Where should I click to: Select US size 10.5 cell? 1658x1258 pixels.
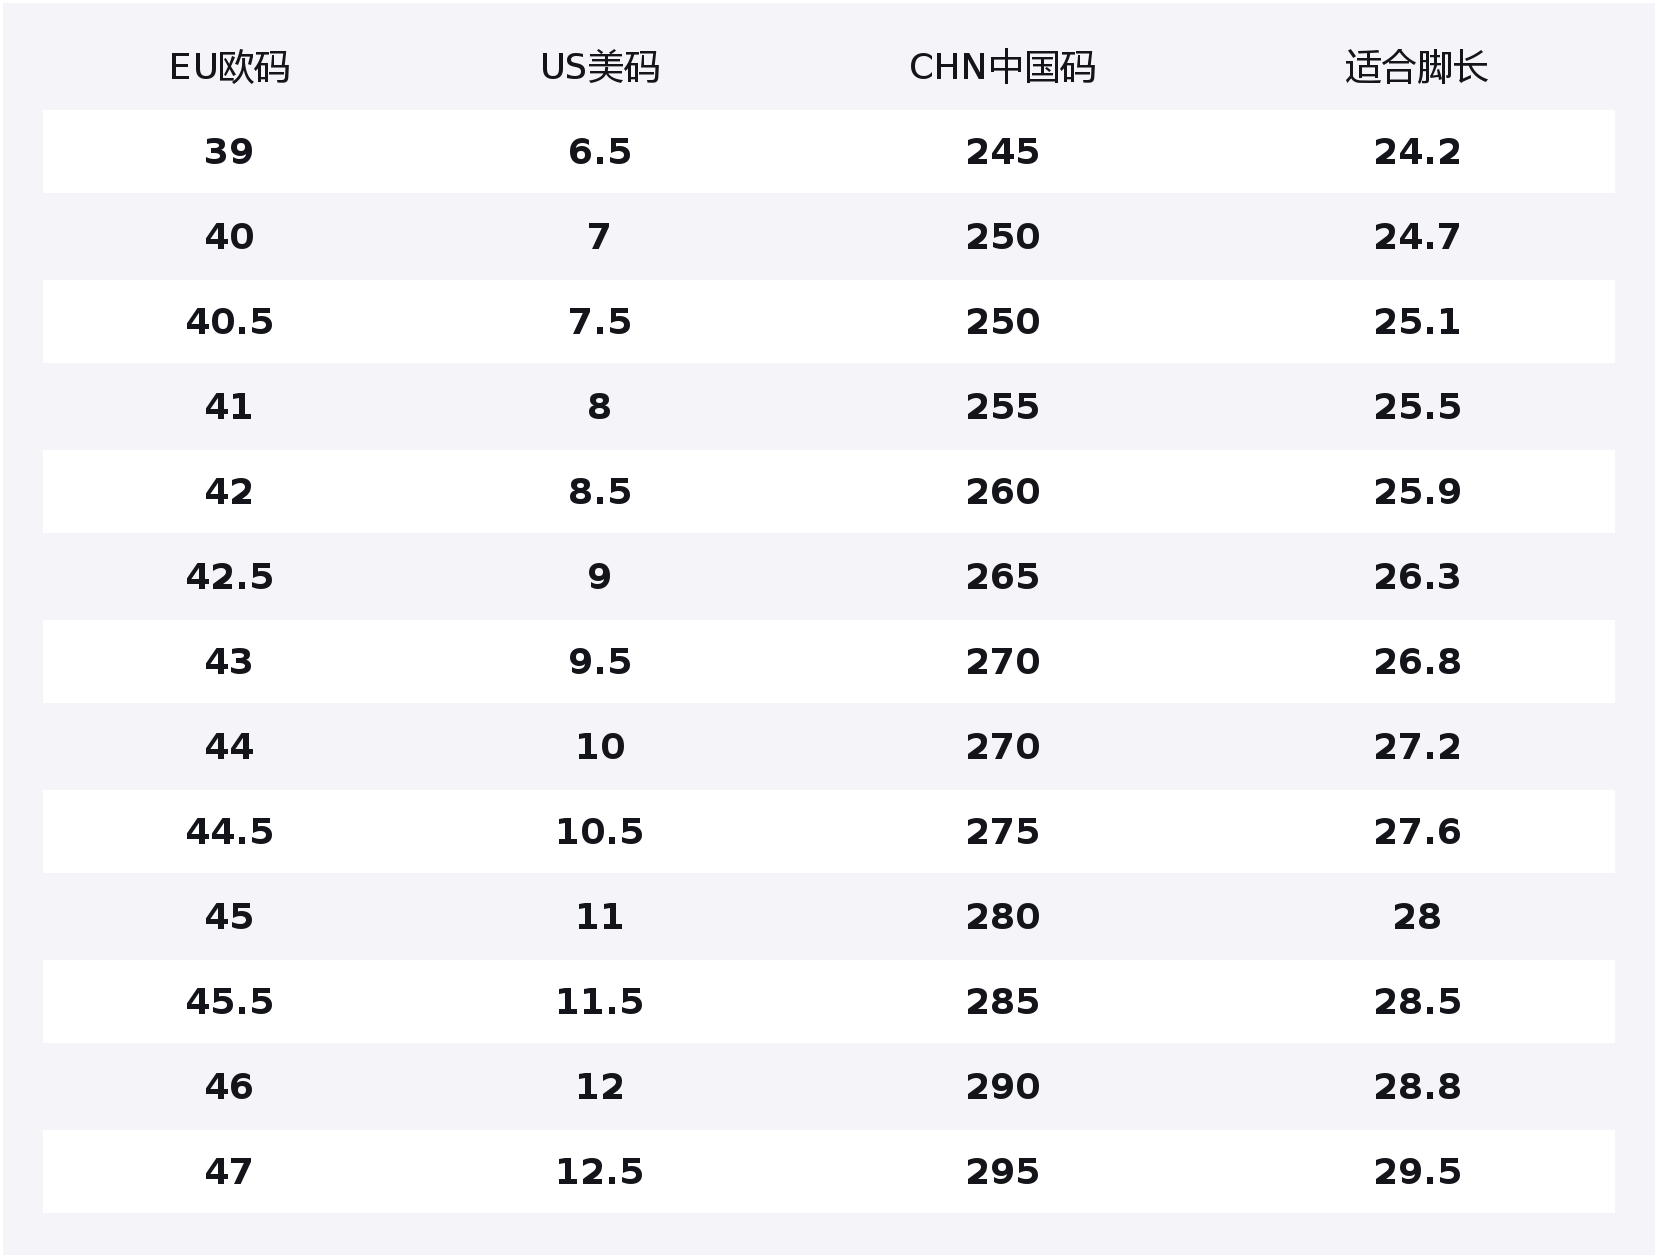600,832
